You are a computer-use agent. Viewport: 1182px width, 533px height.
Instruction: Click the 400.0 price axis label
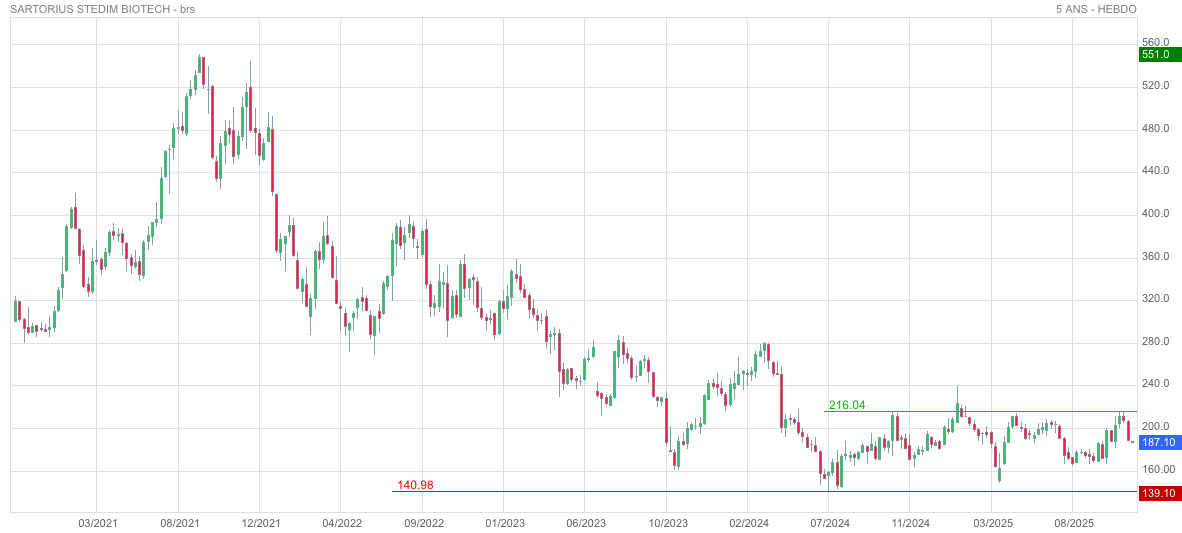coord(1155,214)
